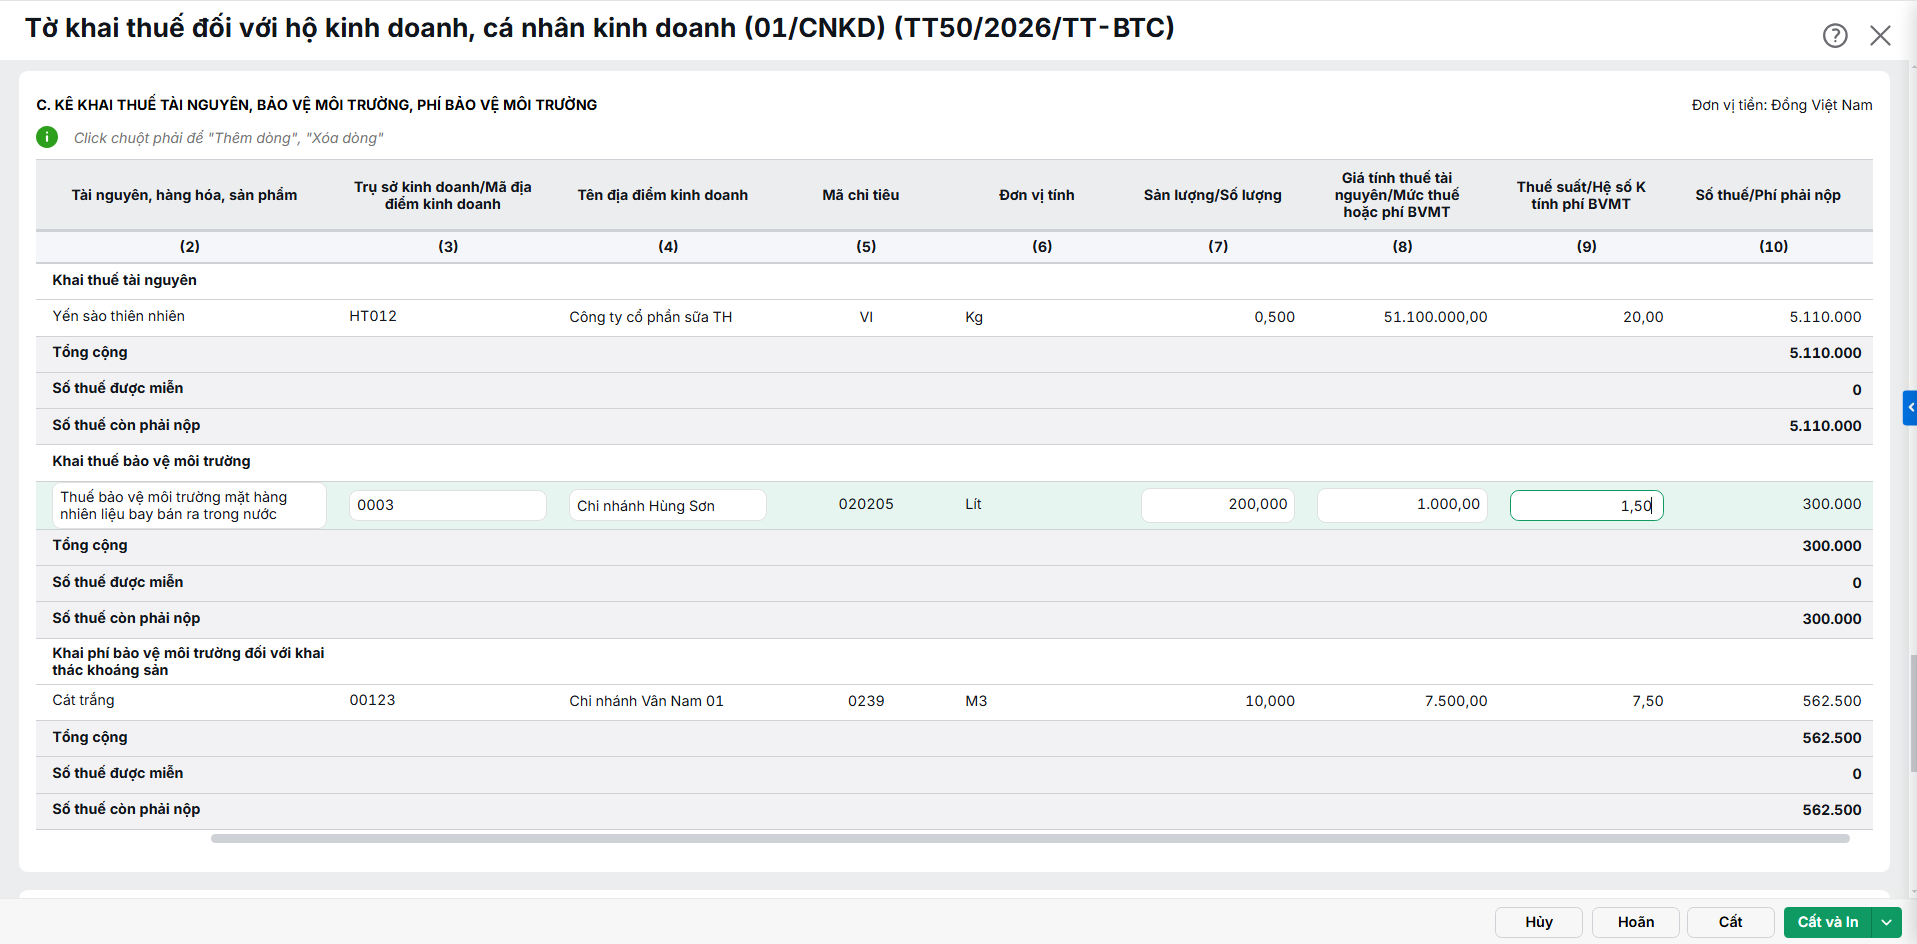Click the 562.500 amount in Cát trắng row
This screenshot has width=1917, height=944.
coord(1832,701)
